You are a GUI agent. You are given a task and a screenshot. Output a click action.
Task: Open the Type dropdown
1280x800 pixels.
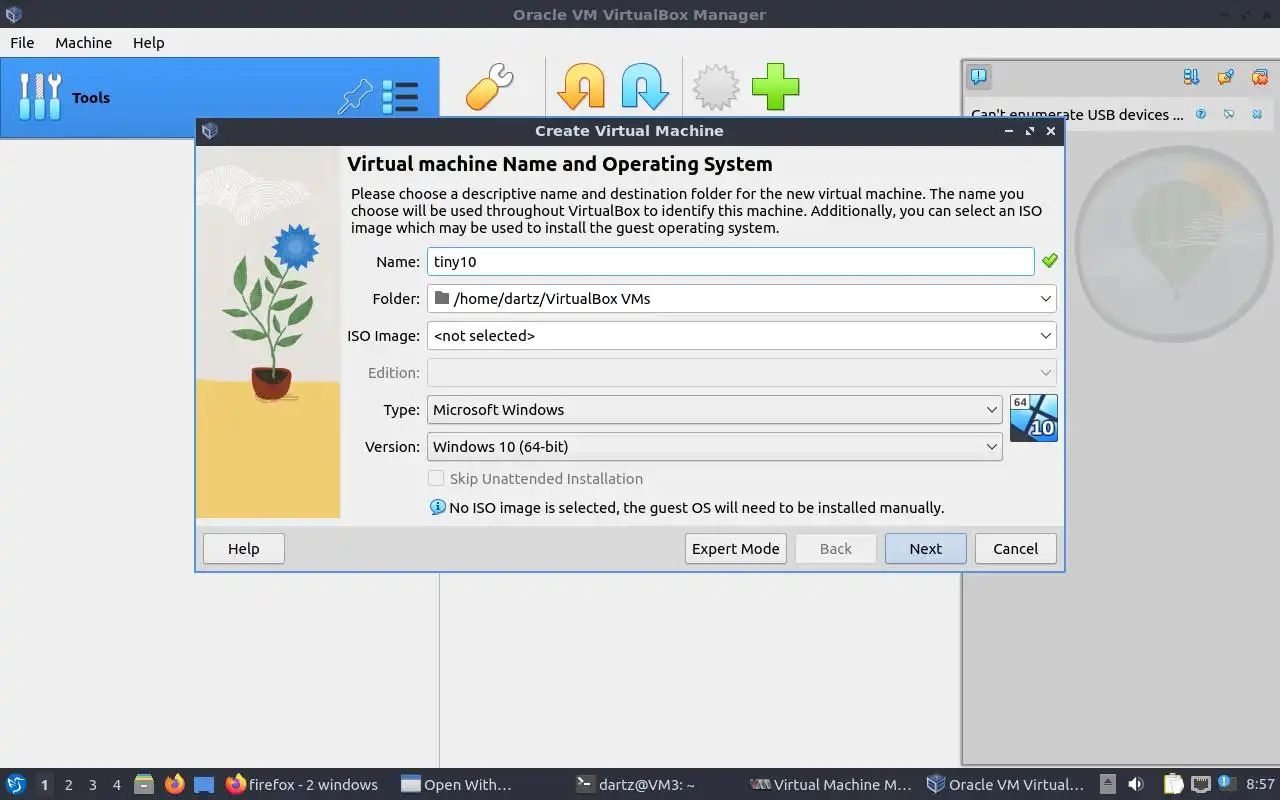click(x=714, y=409)
